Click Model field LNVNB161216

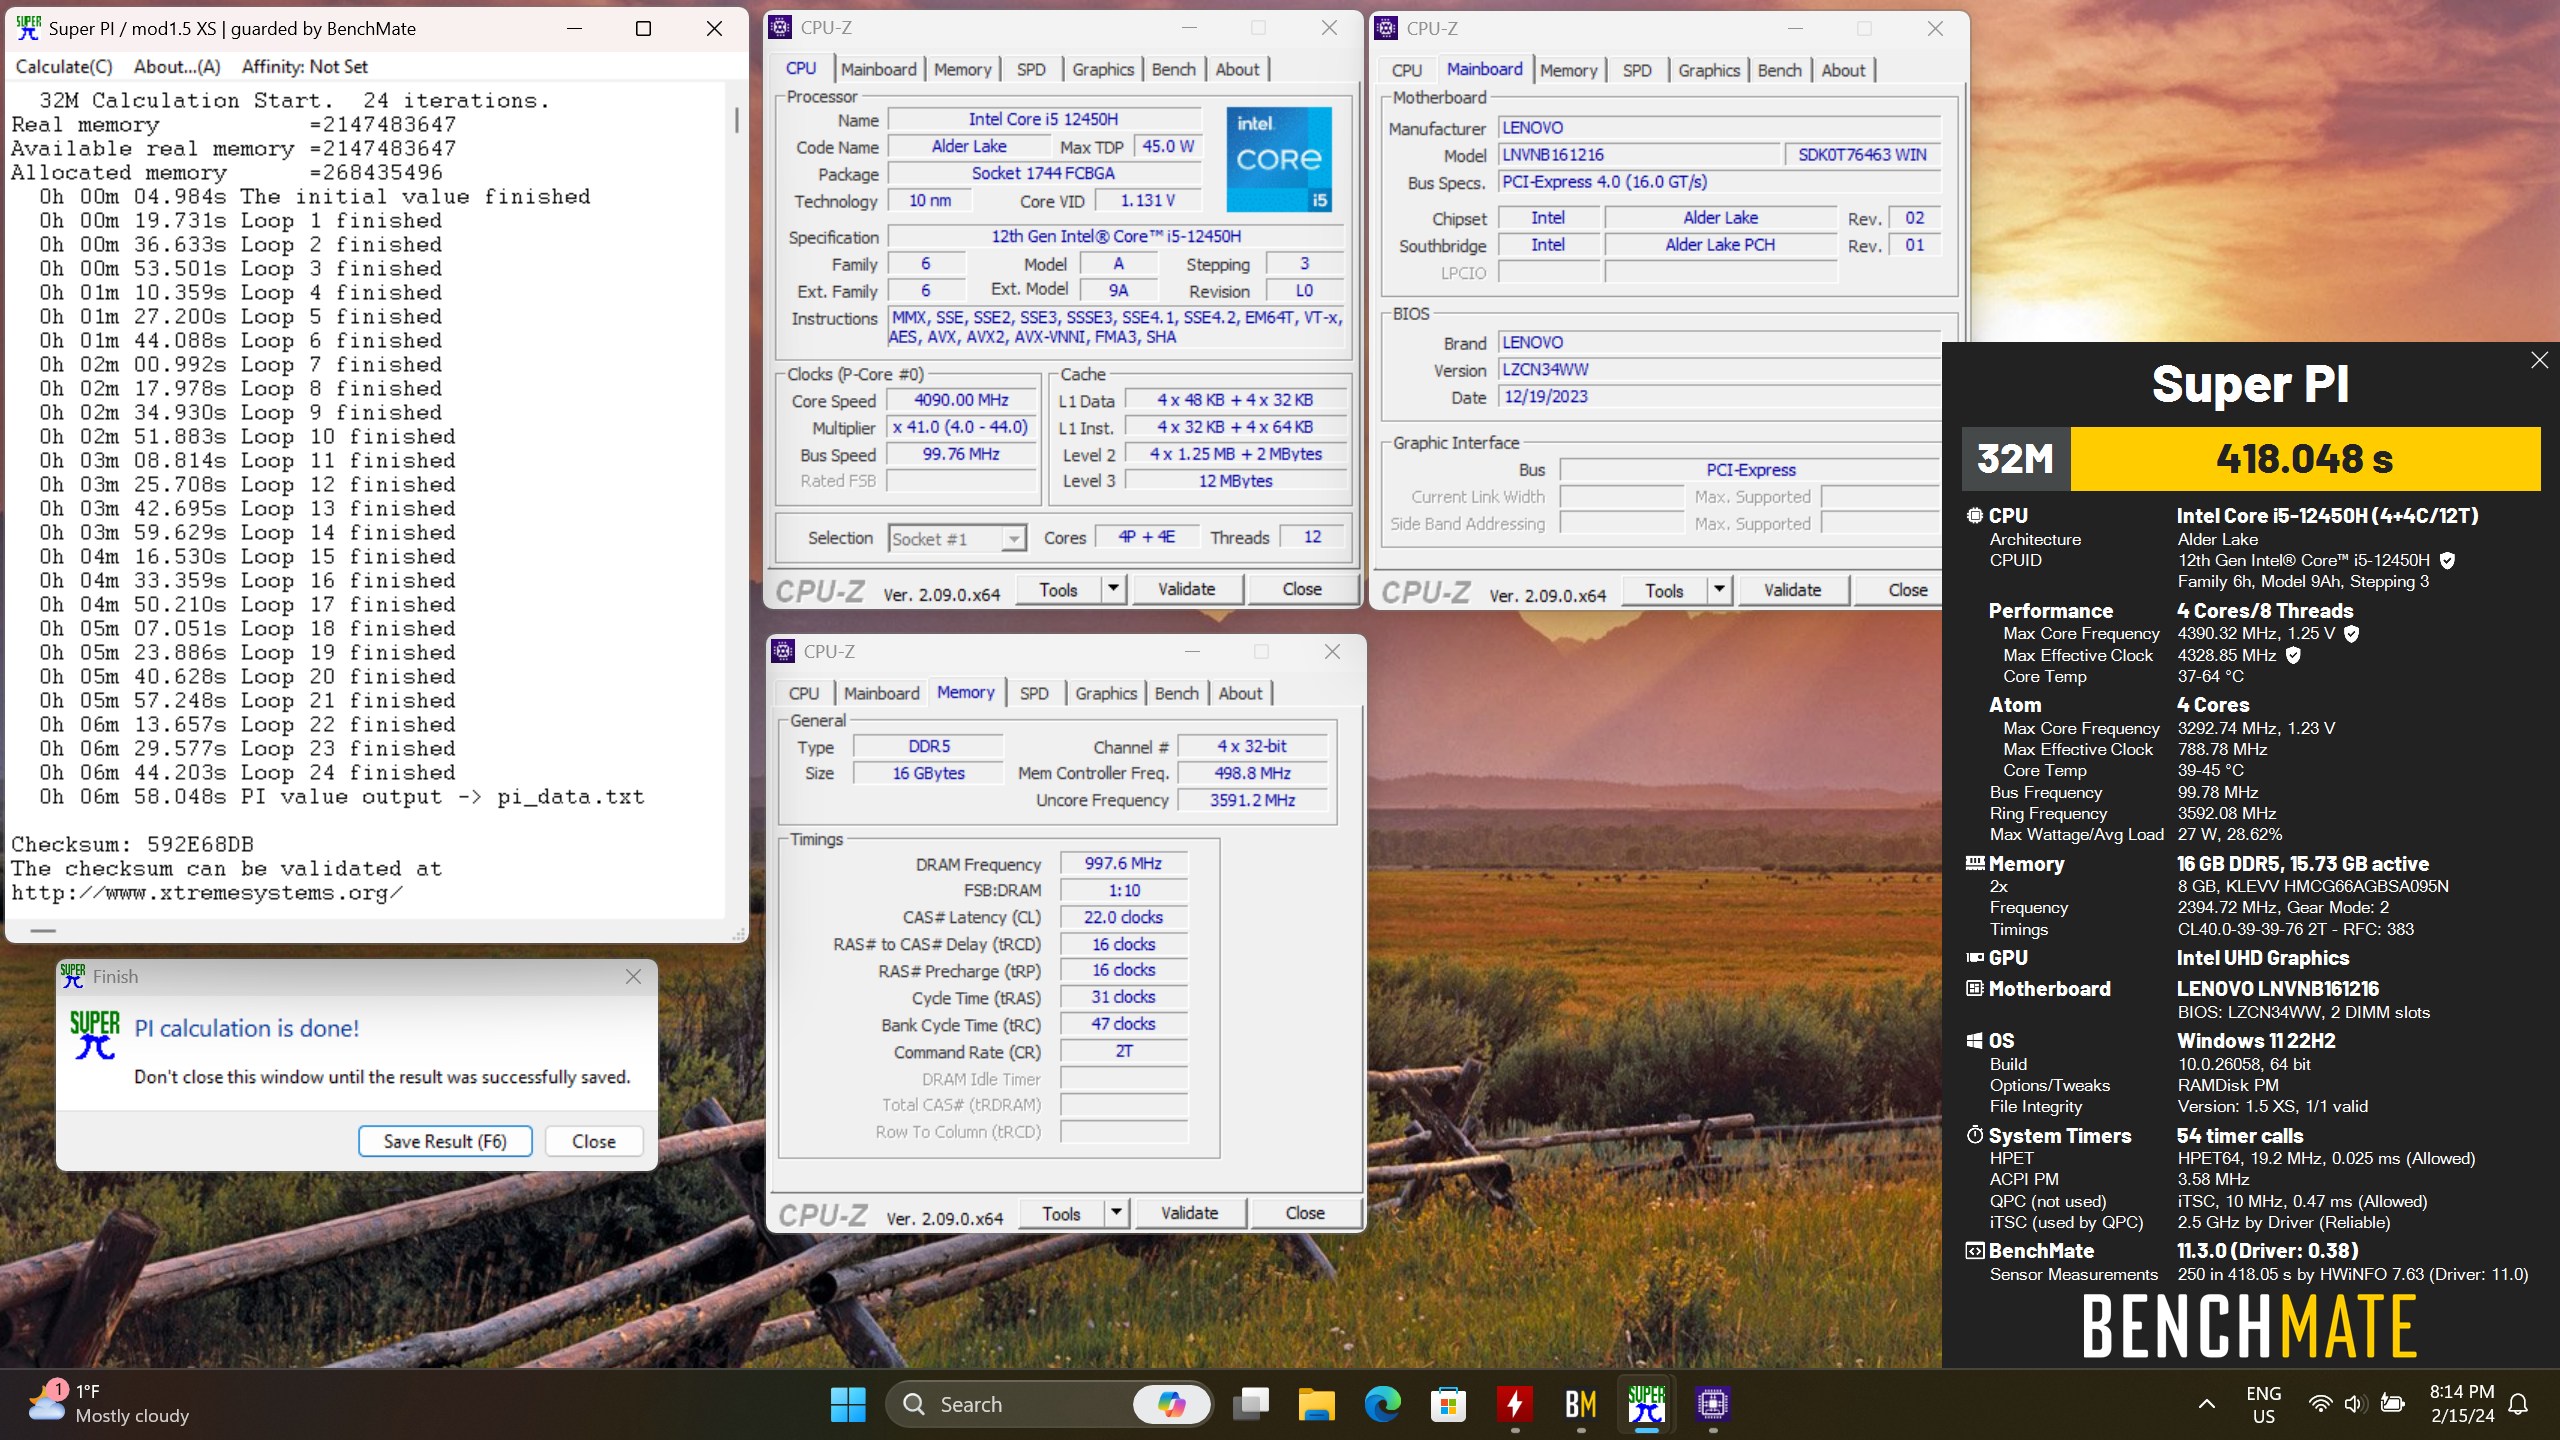(1637, 155)
